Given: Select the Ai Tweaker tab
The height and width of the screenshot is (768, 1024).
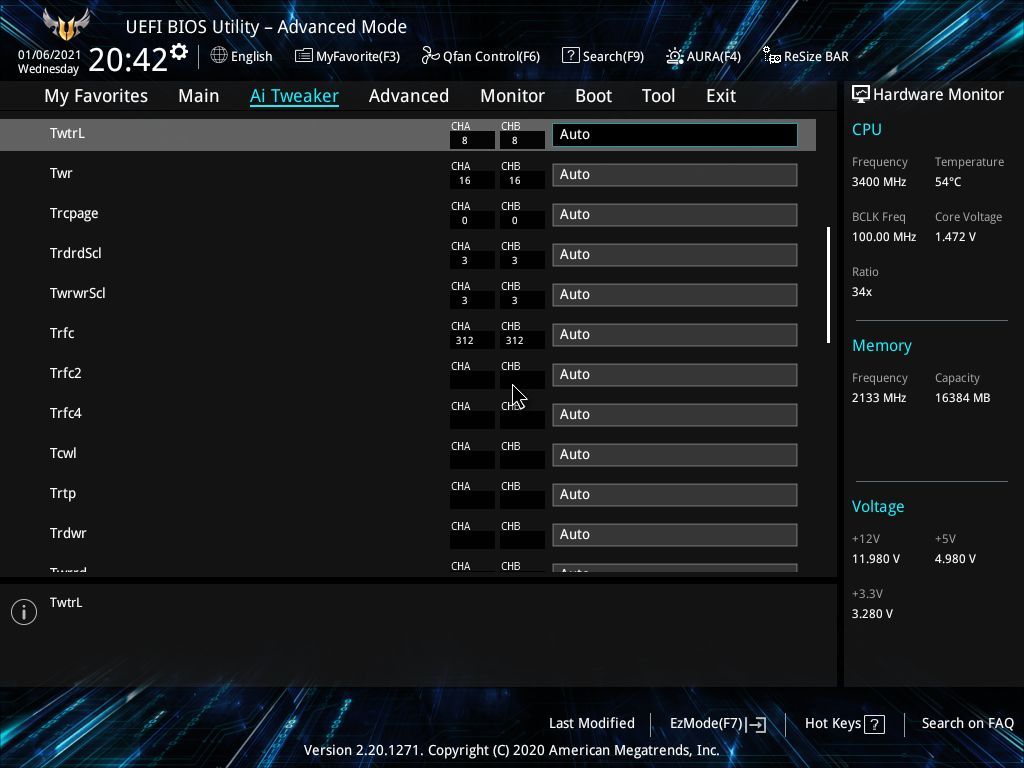Looking at the screenshot, I should click(294, 96).
